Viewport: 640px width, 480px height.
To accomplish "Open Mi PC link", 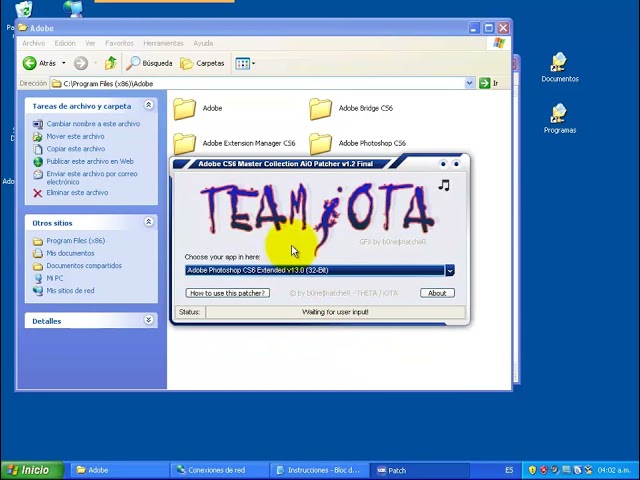I will coord(55,278).
